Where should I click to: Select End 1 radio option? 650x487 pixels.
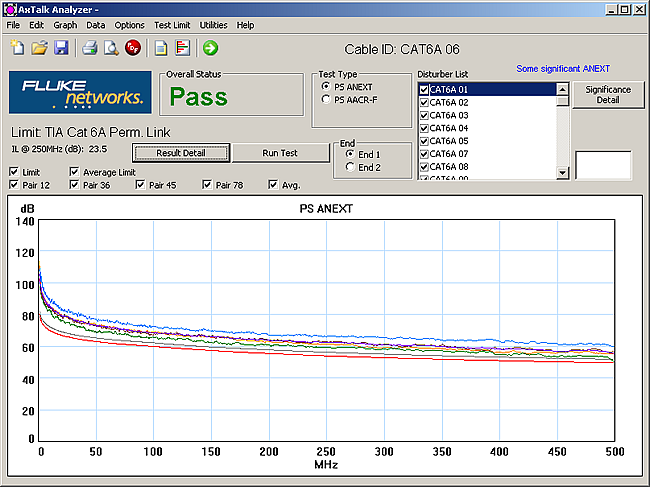350,154
